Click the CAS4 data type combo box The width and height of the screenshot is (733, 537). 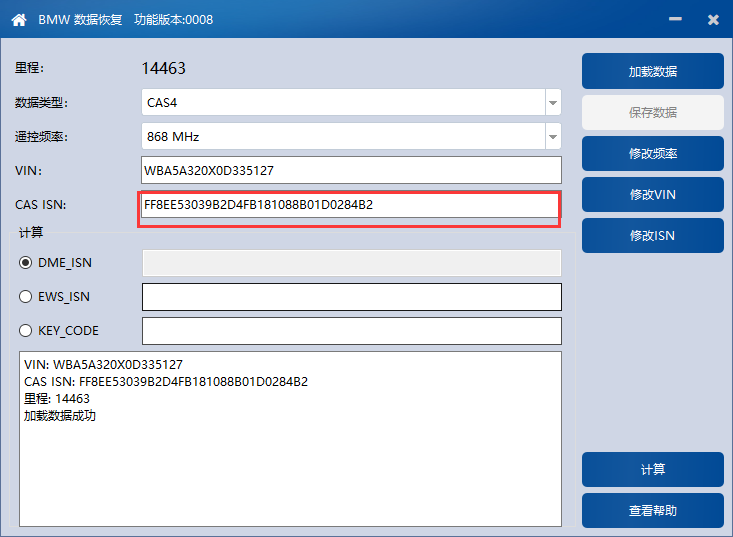point(351,102)
